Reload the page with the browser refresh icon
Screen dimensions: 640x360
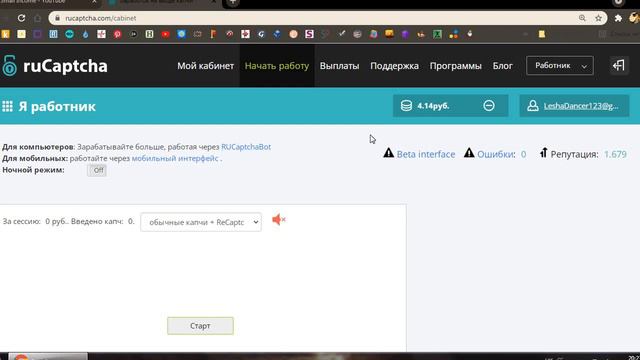pyautogui.click(x=21, y=18)
